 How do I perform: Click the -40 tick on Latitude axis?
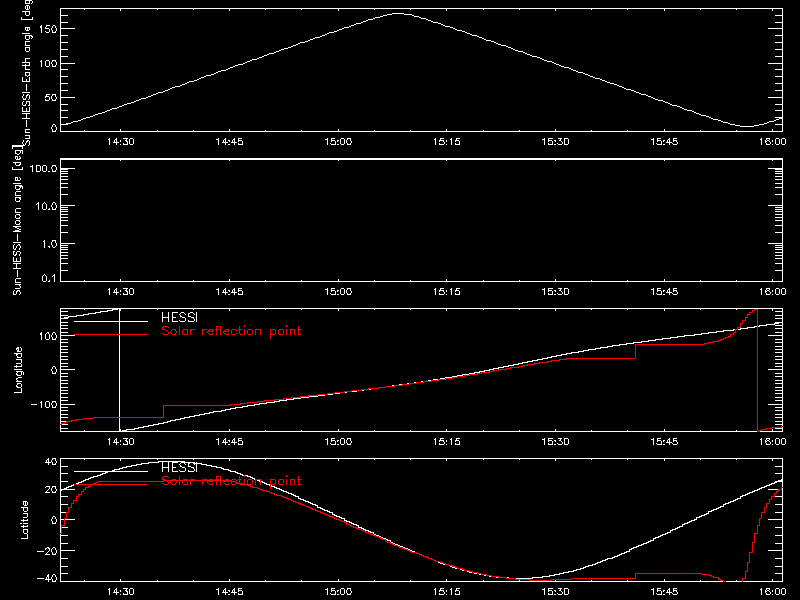click(x=47, y=579)
